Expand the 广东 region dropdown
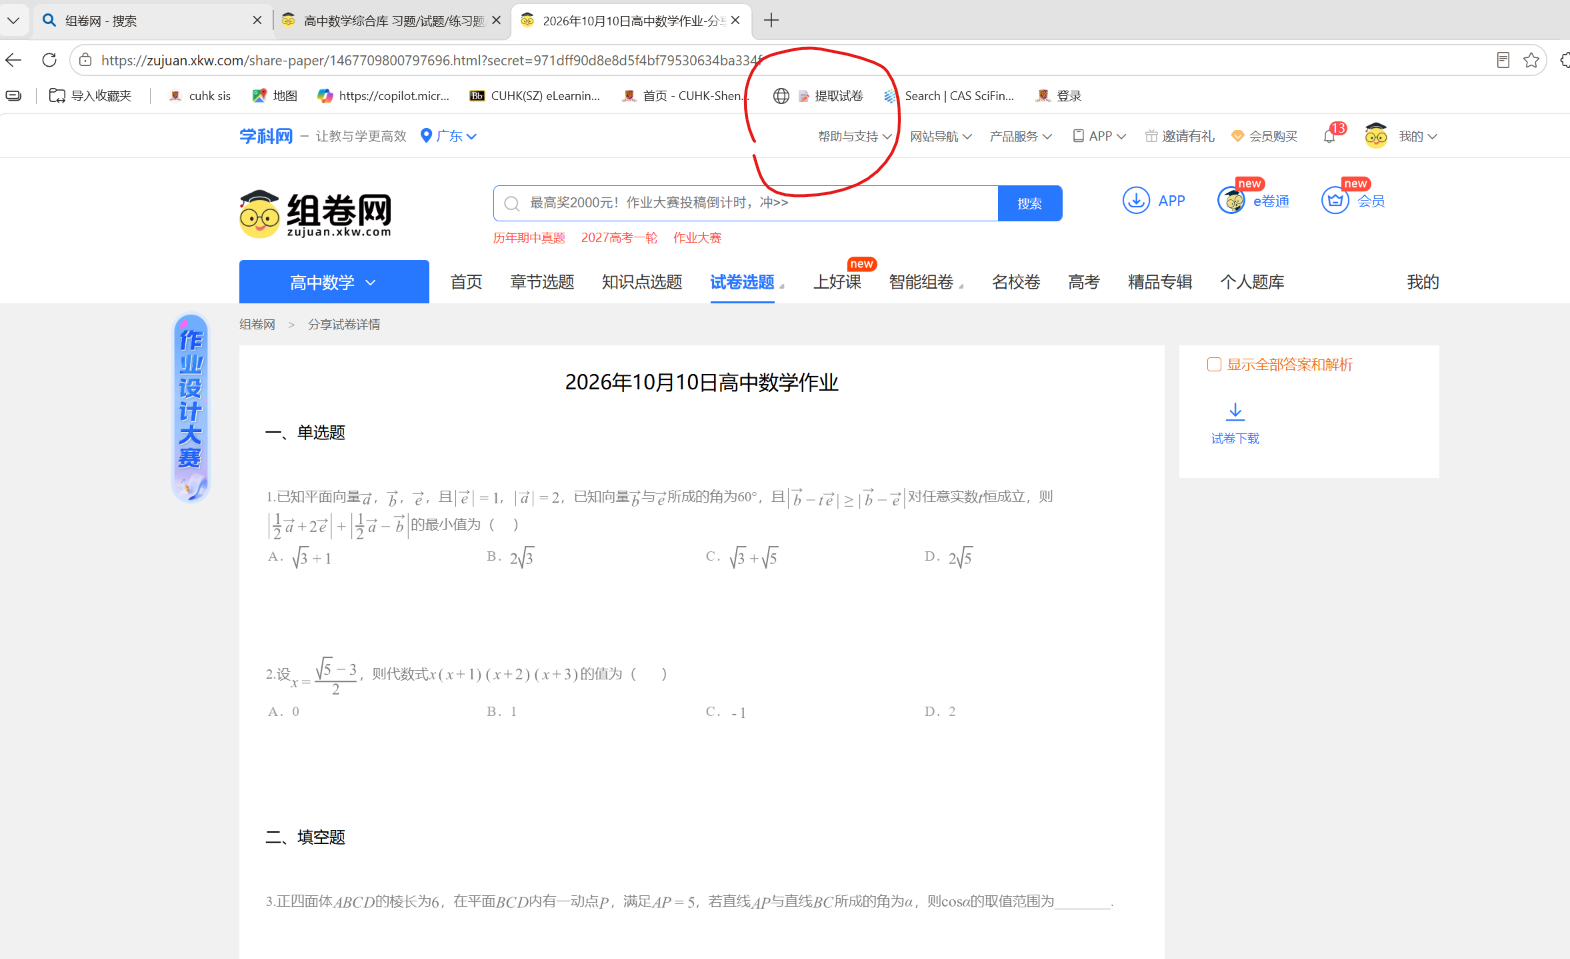 [x=449, y=136]
